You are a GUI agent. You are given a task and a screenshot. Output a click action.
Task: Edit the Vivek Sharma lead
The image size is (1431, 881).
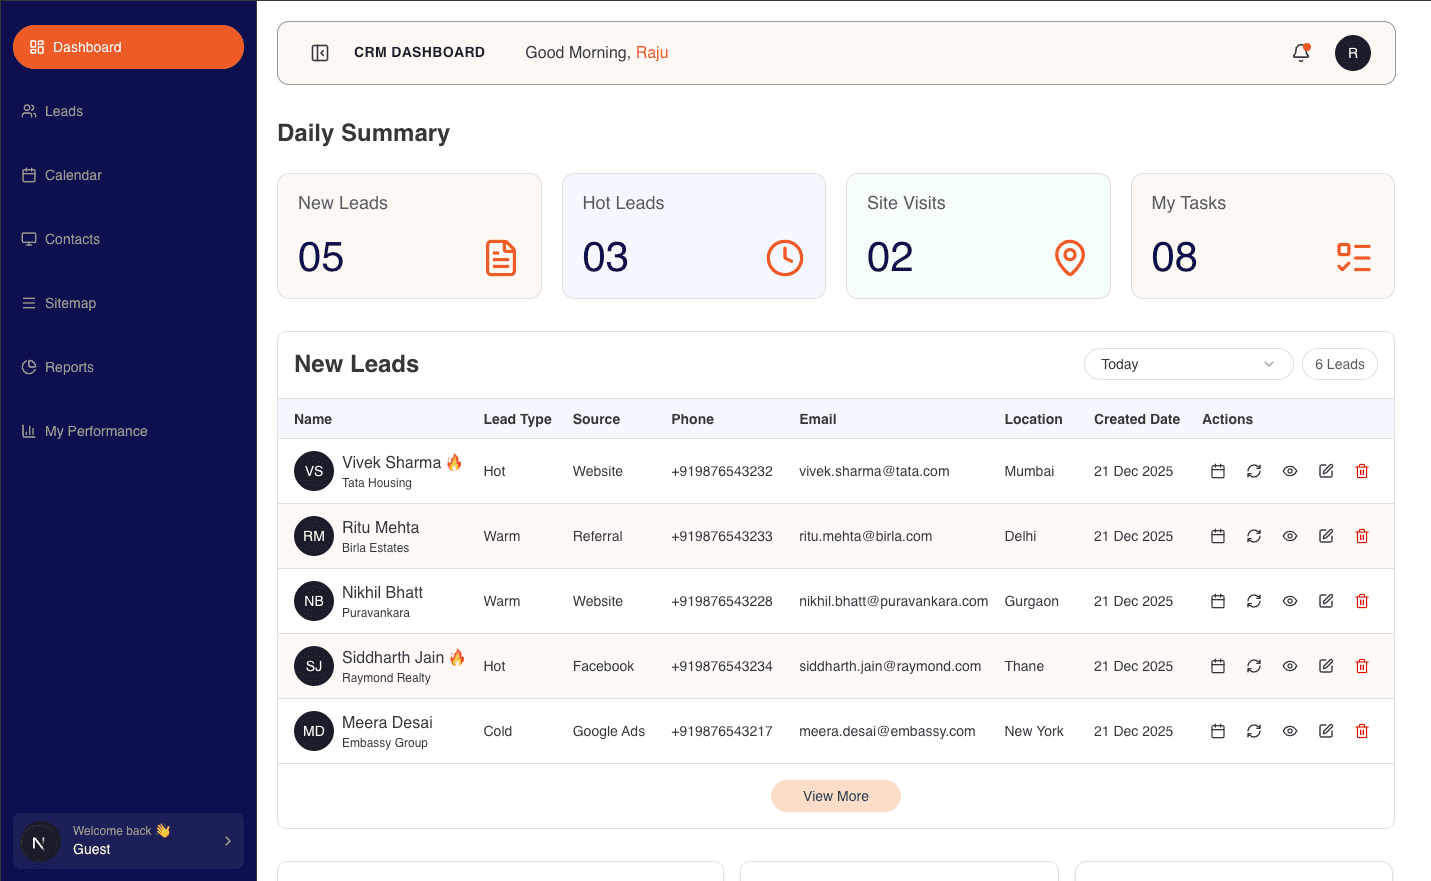click(1325, 471)
